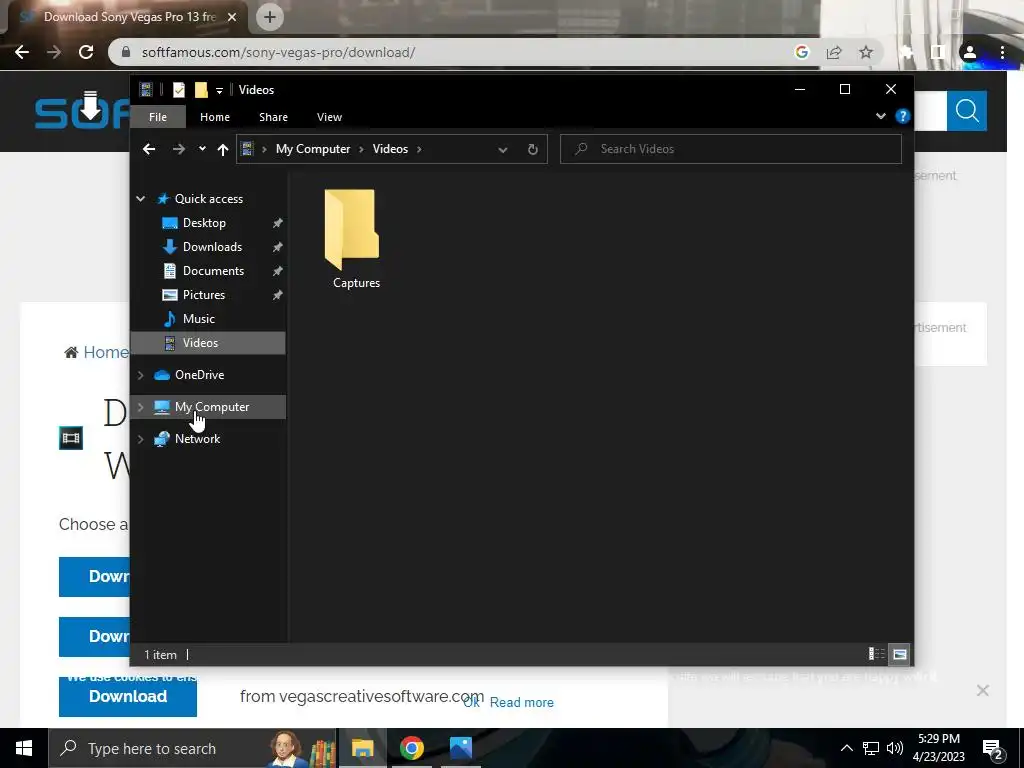Open Explorer help question mark icon

coord(903,116)
